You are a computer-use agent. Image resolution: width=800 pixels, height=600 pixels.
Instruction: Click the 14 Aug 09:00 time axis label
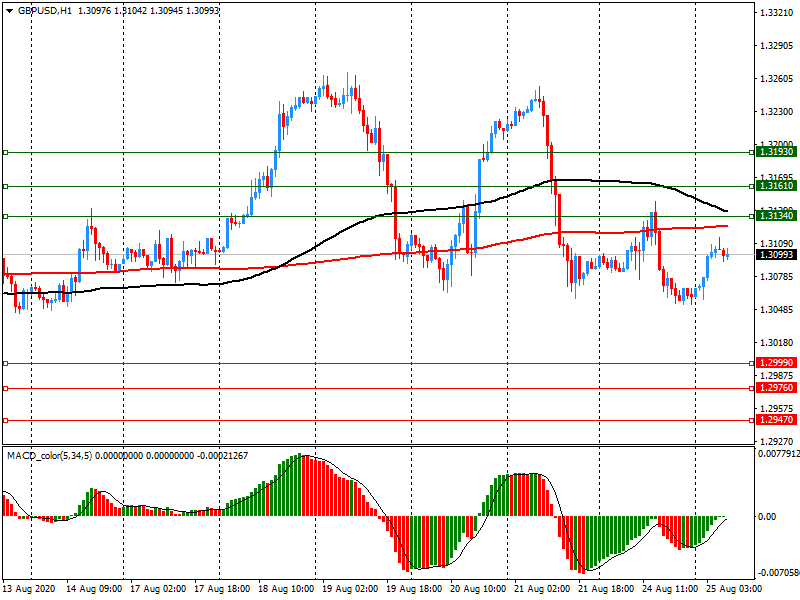tap(94, 589)
